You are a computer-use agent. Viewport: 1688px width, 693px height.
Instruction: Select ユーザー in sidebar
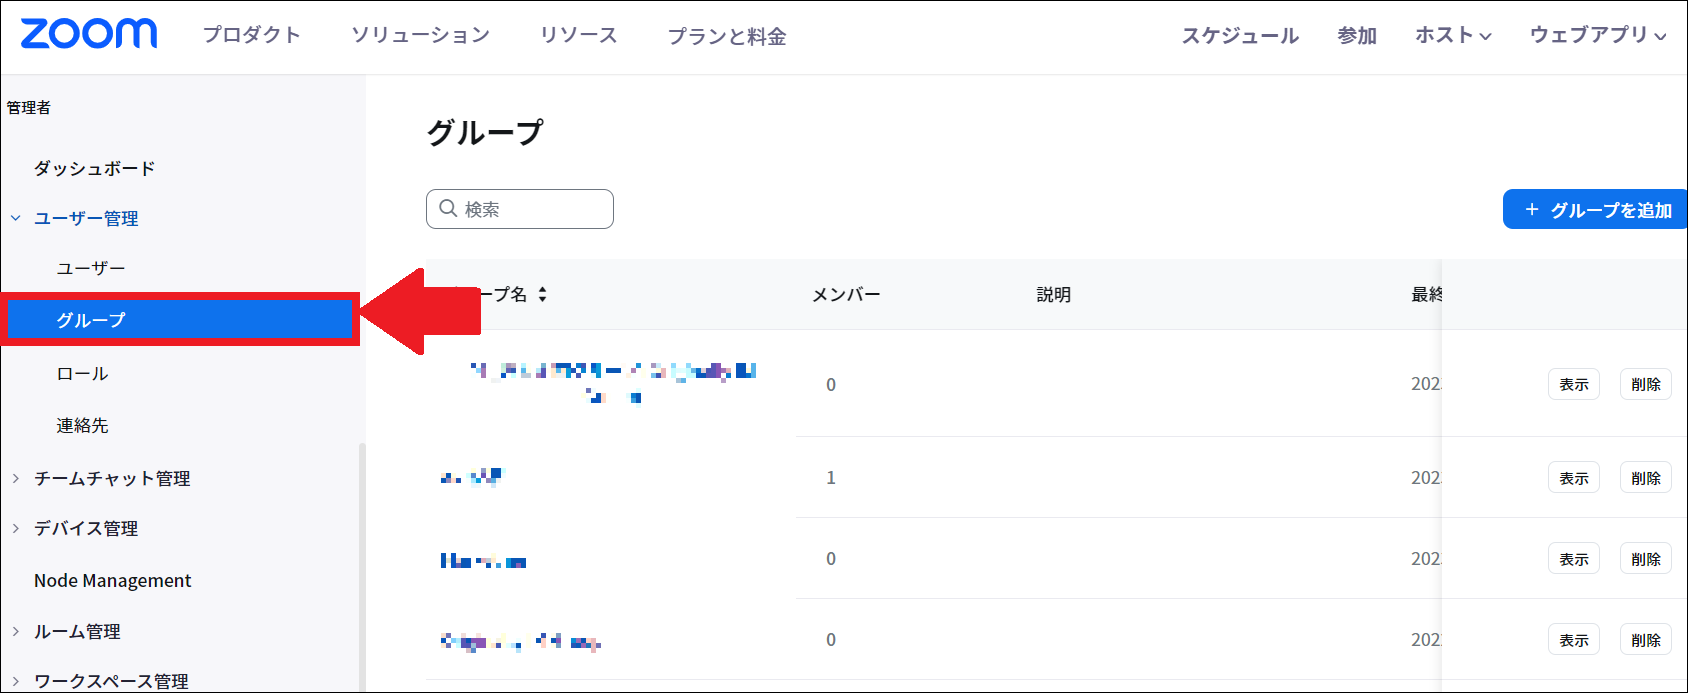pyautogui.click(x=91, y=268)
